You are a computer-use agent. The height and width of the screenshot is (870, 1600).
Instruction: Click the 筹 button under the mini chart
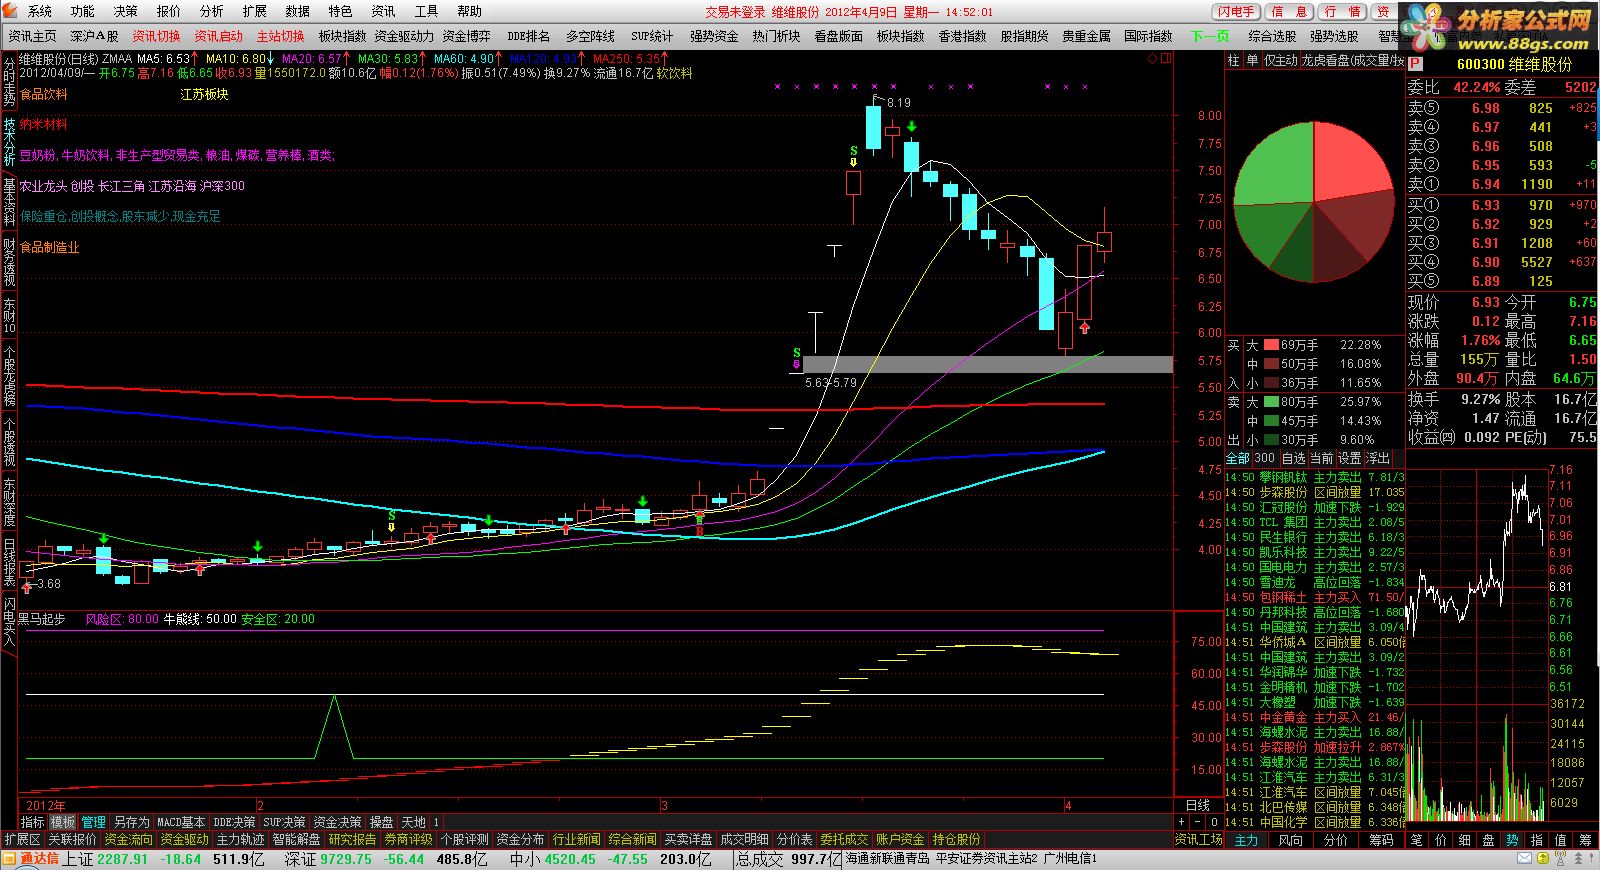pyautogui.click(x=1585, y=840)
